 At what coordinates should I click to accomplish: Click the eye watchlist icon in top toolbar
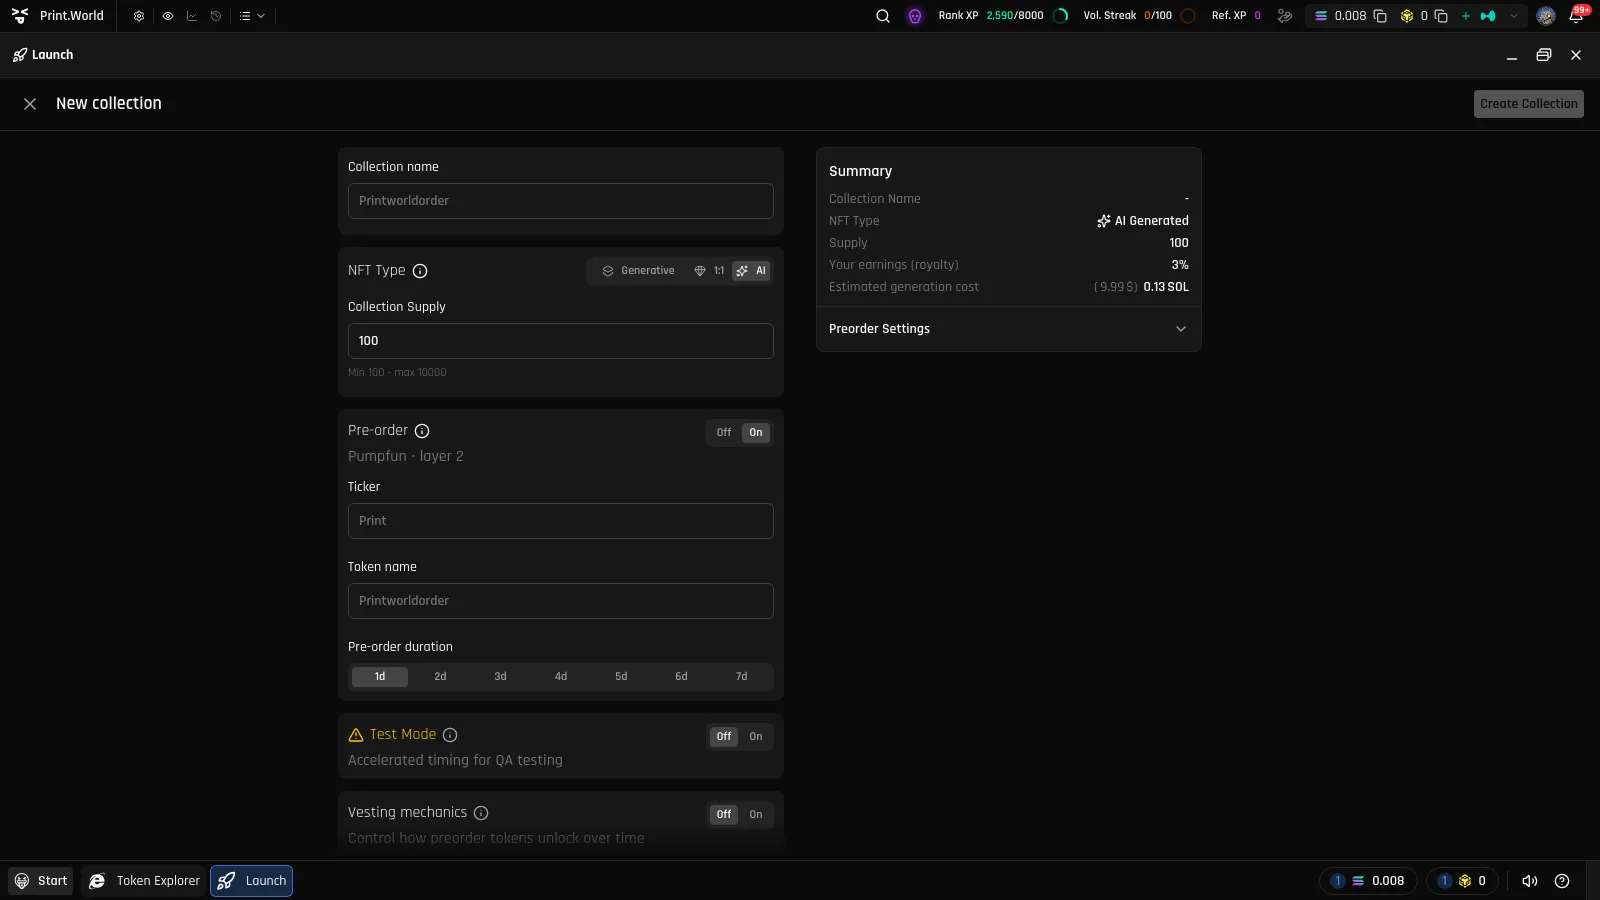coord(167,16)
